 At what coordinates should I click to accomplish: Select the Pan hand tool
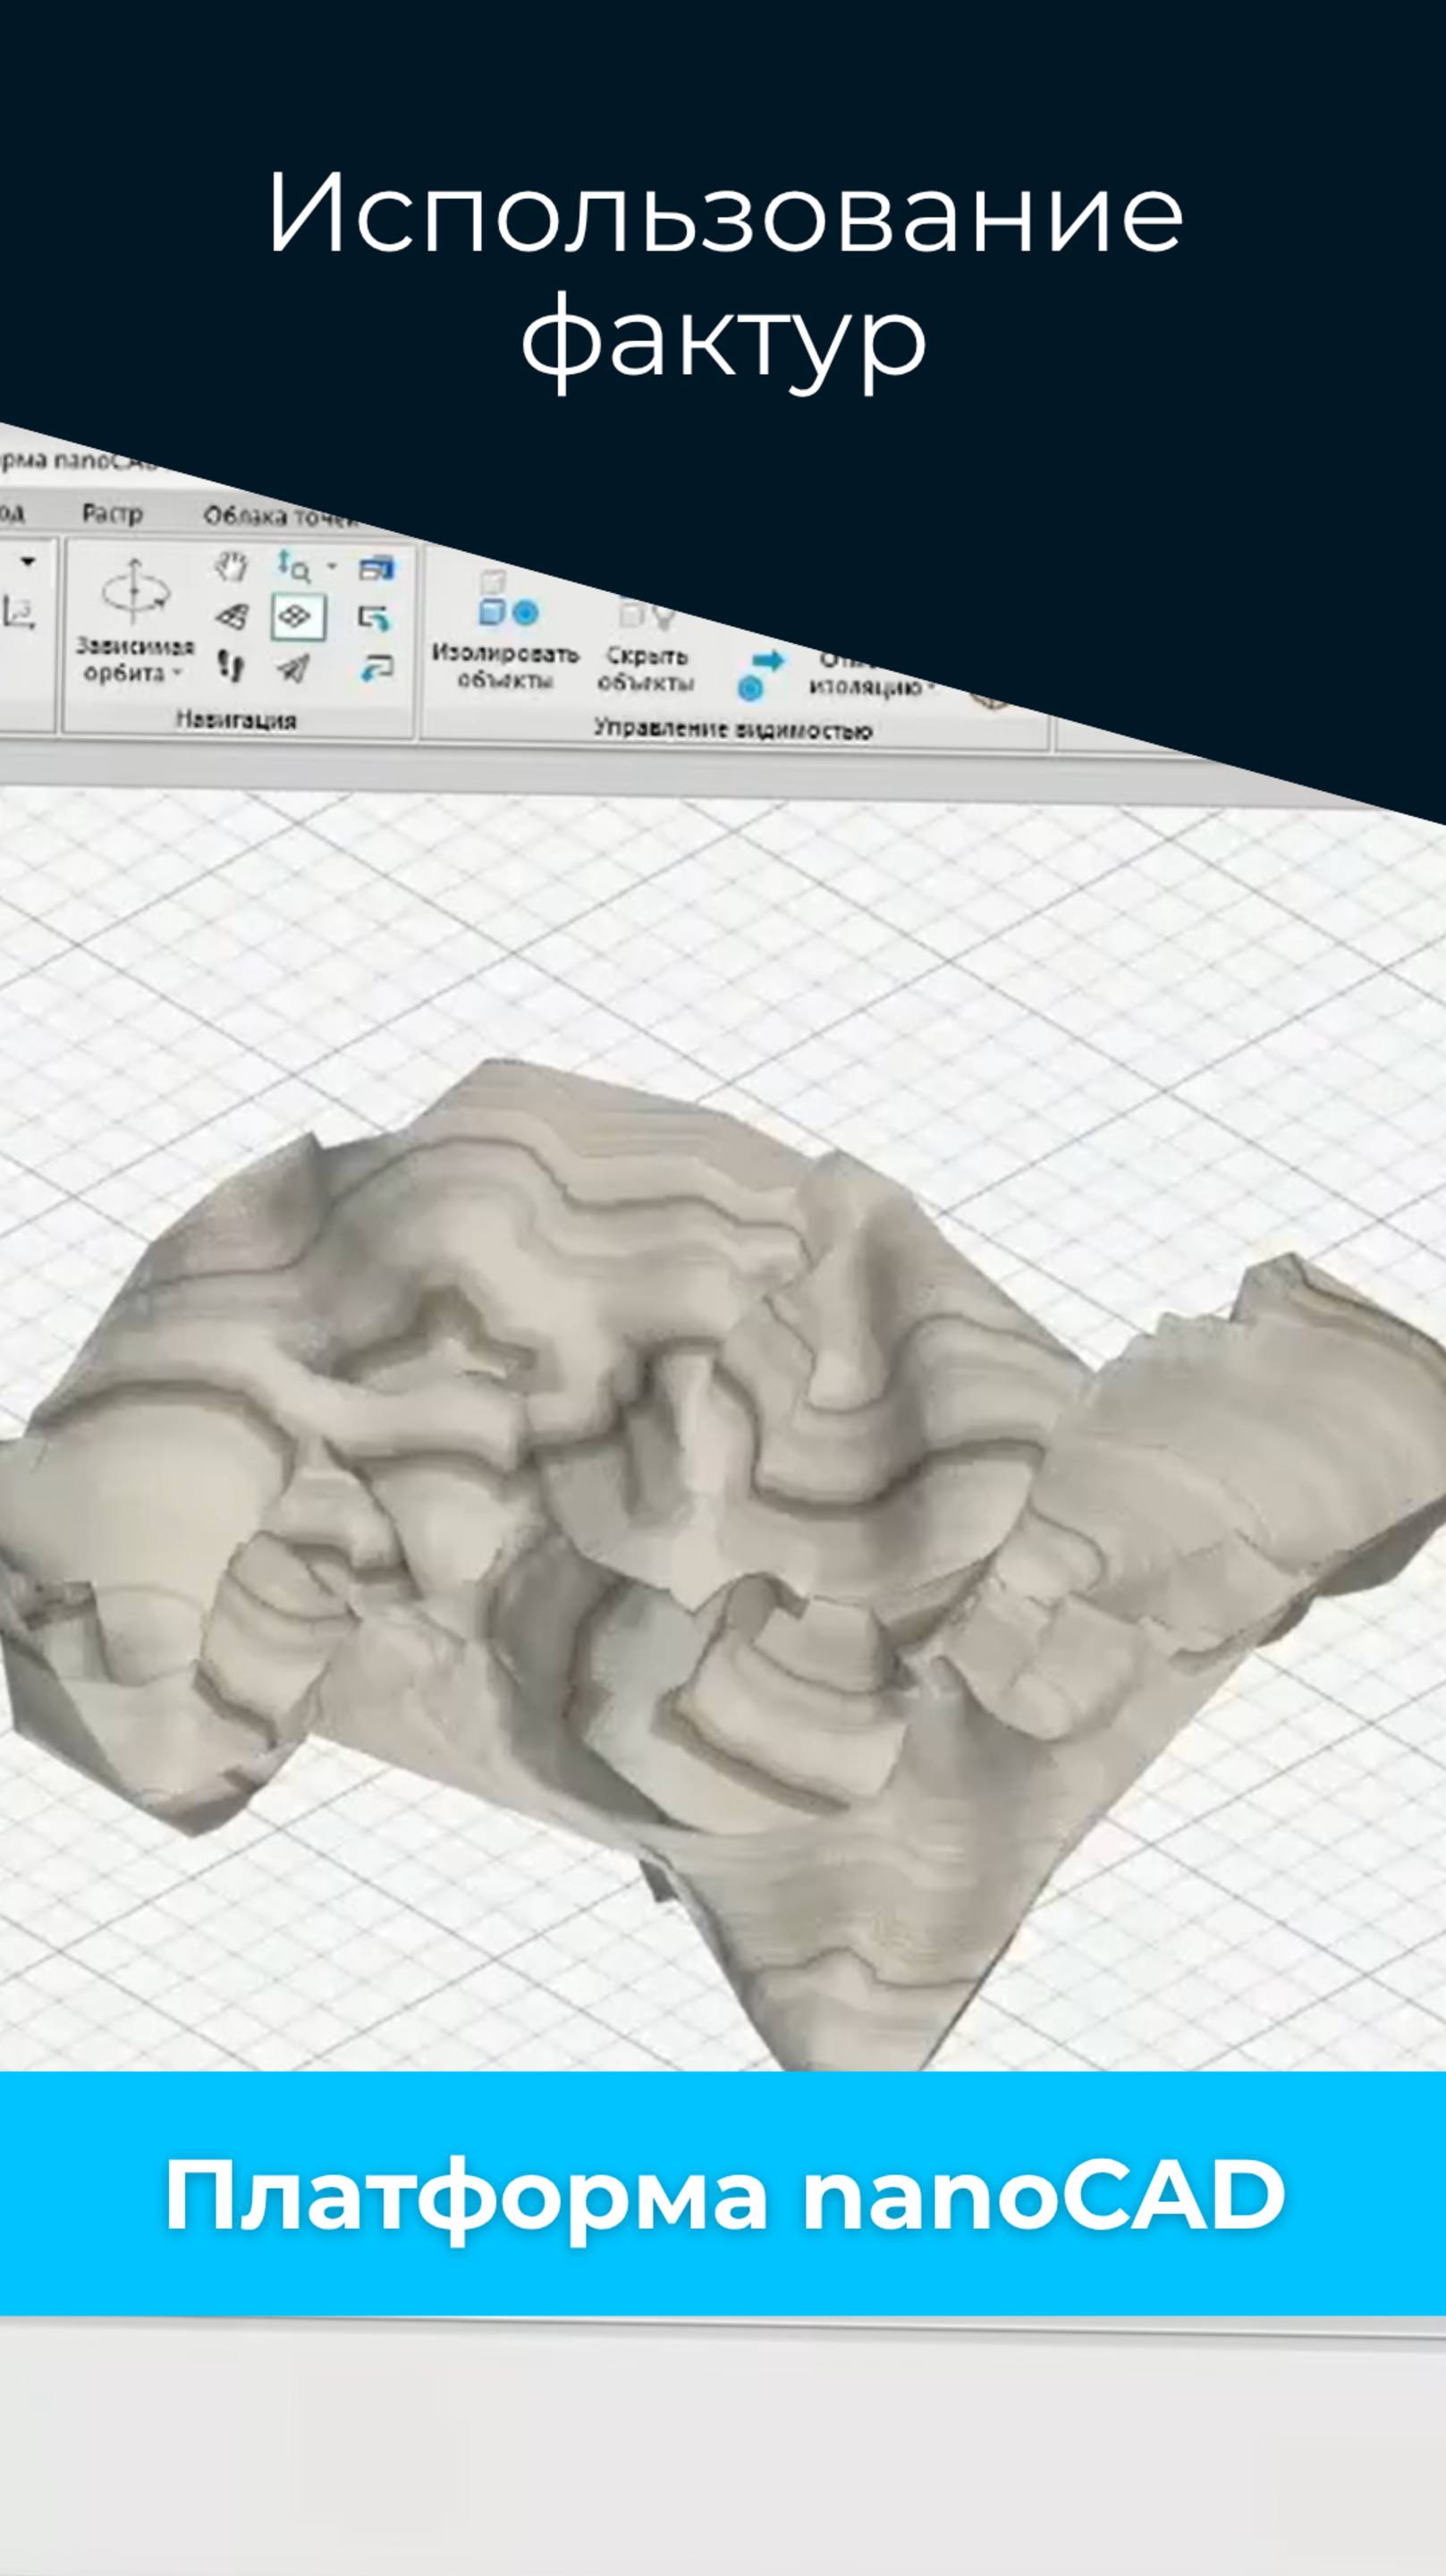pos(232,567)
